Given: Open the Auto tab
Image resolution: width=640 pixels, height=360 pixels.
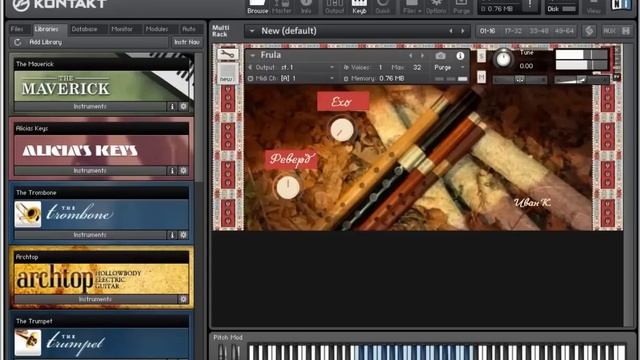Looking at the screenshot, I should coord(189,29).
